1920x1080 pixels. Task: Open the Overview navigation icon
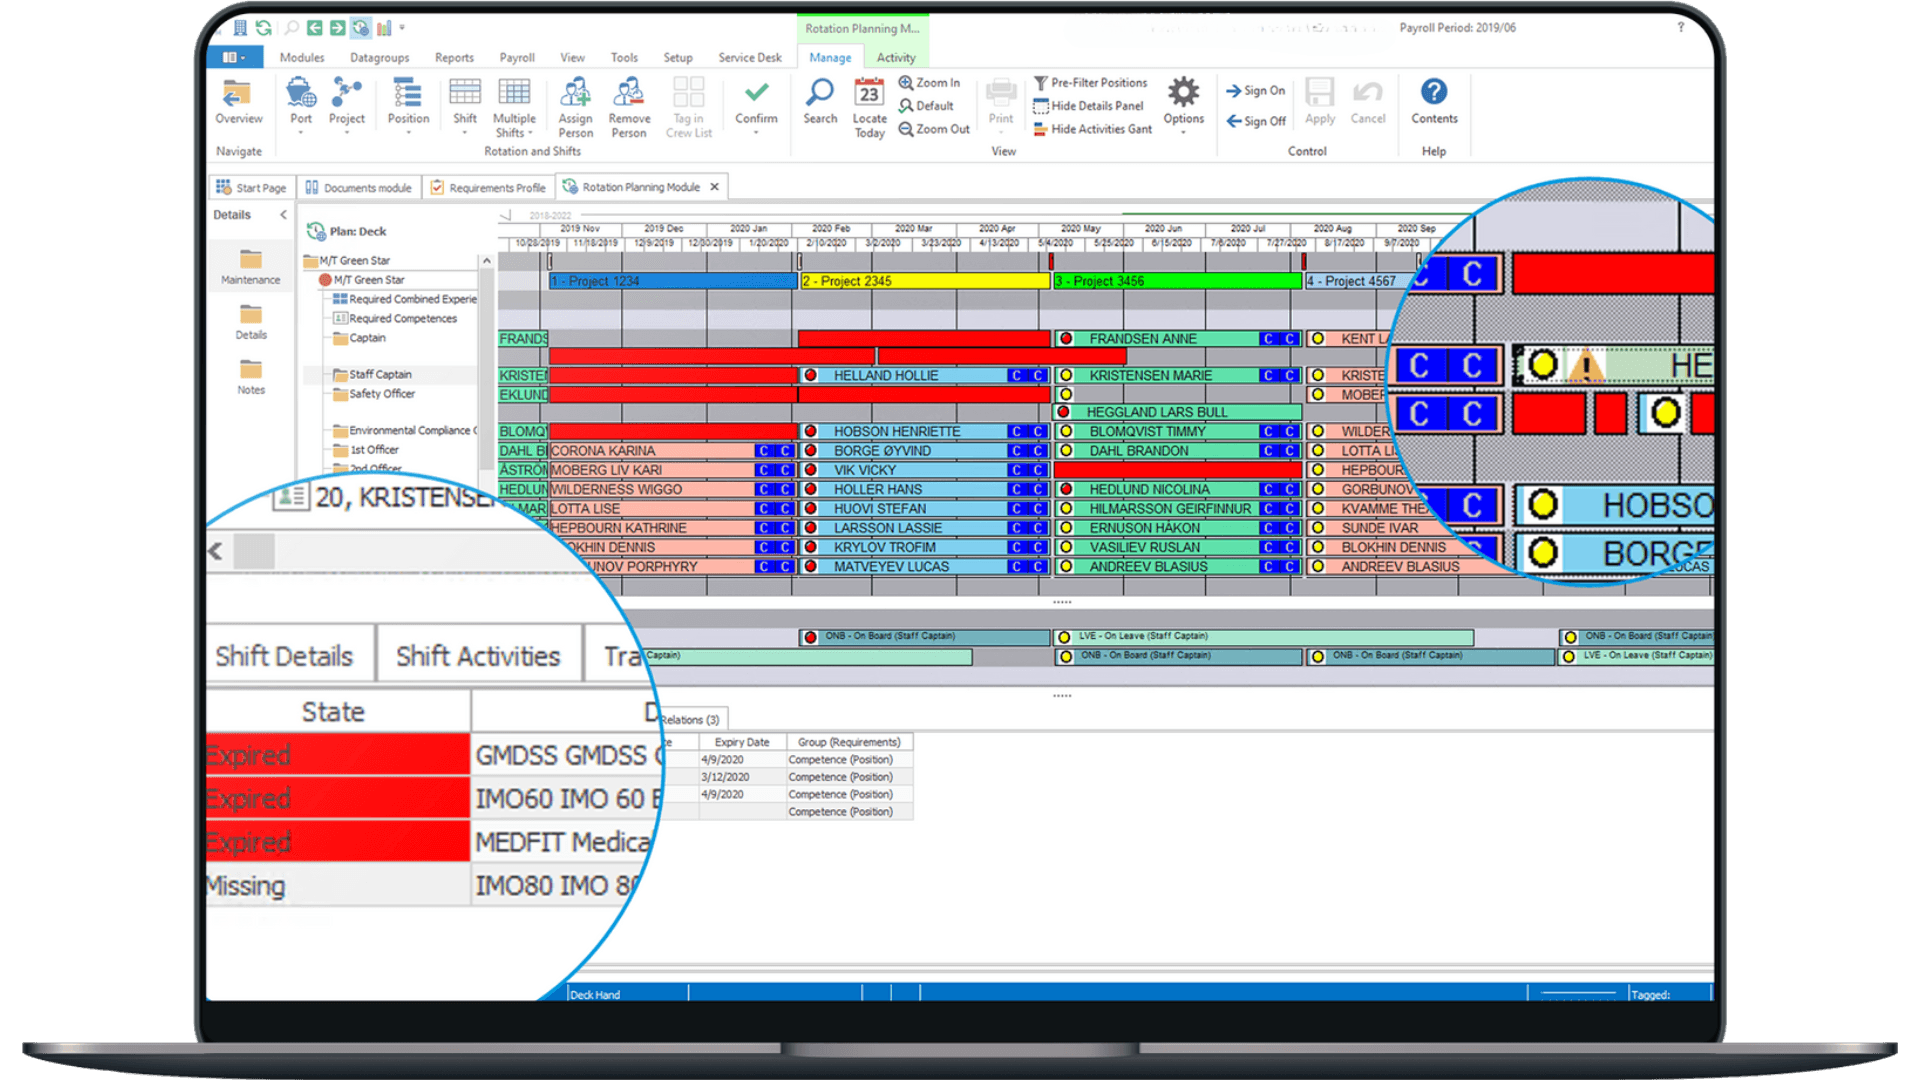(238, 94)
